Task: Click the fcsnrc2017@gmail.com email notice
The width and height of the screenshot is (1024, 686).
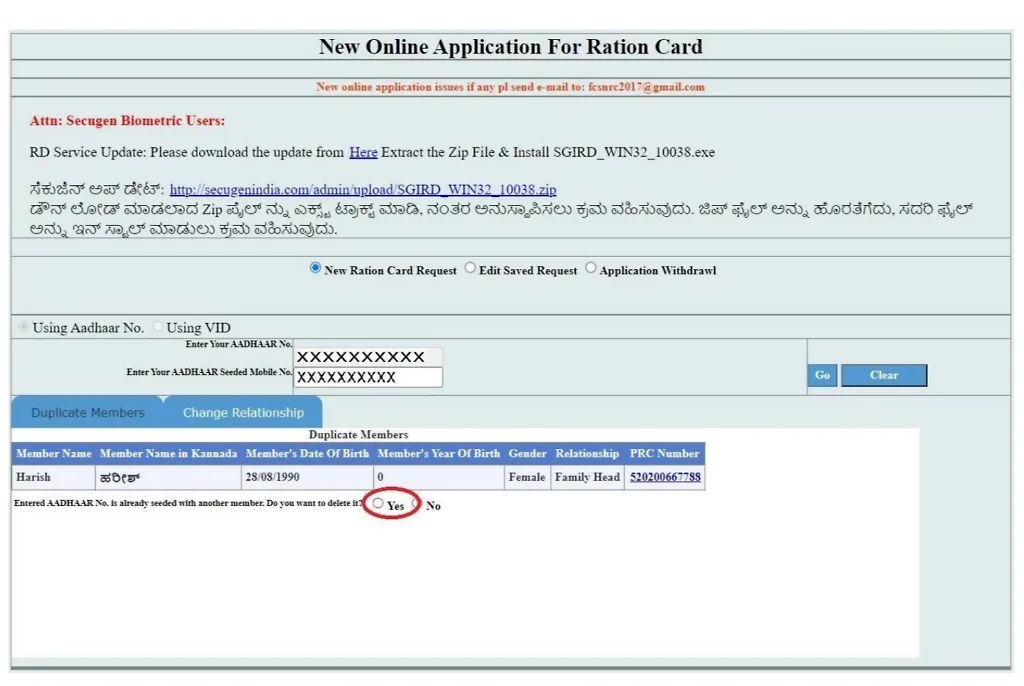Action: pyautogui.click(x=511, y=87)
